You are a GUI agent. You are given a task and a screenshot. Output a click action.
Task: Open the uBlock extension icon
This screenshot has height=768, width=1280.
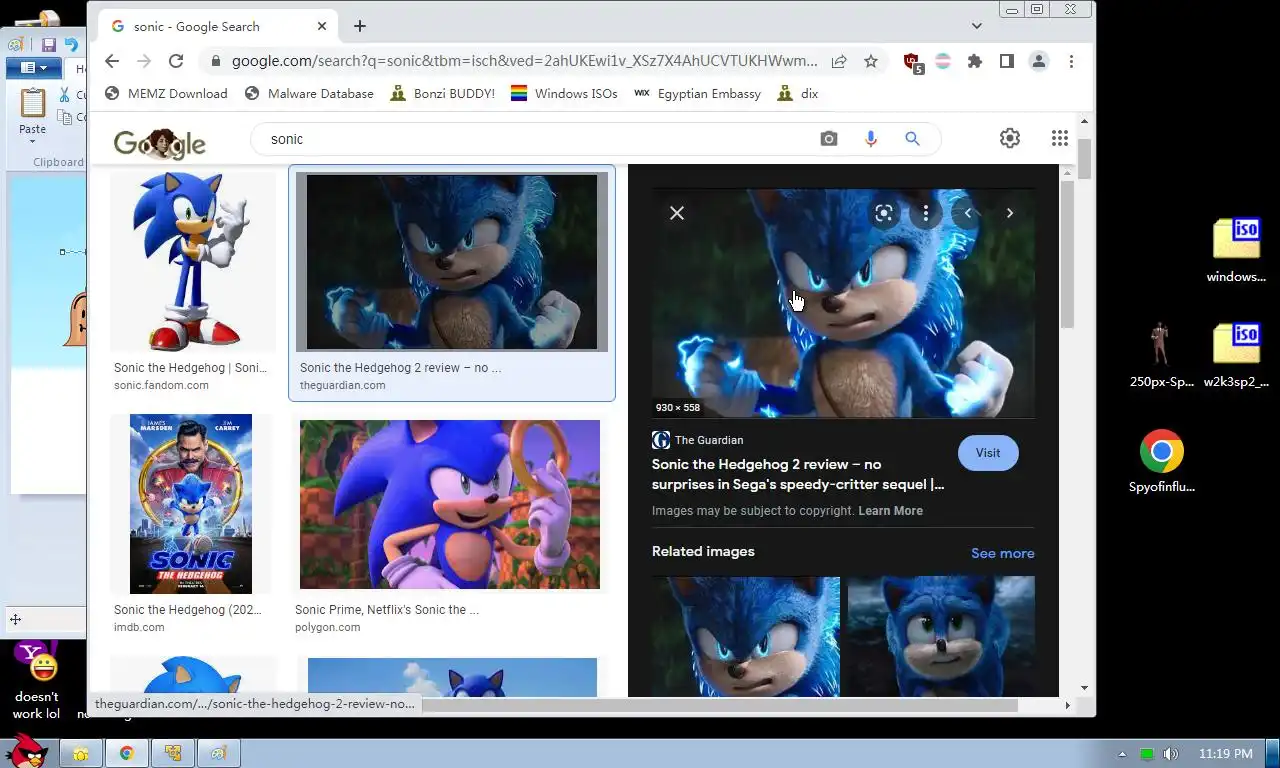[x=912, y=62]
